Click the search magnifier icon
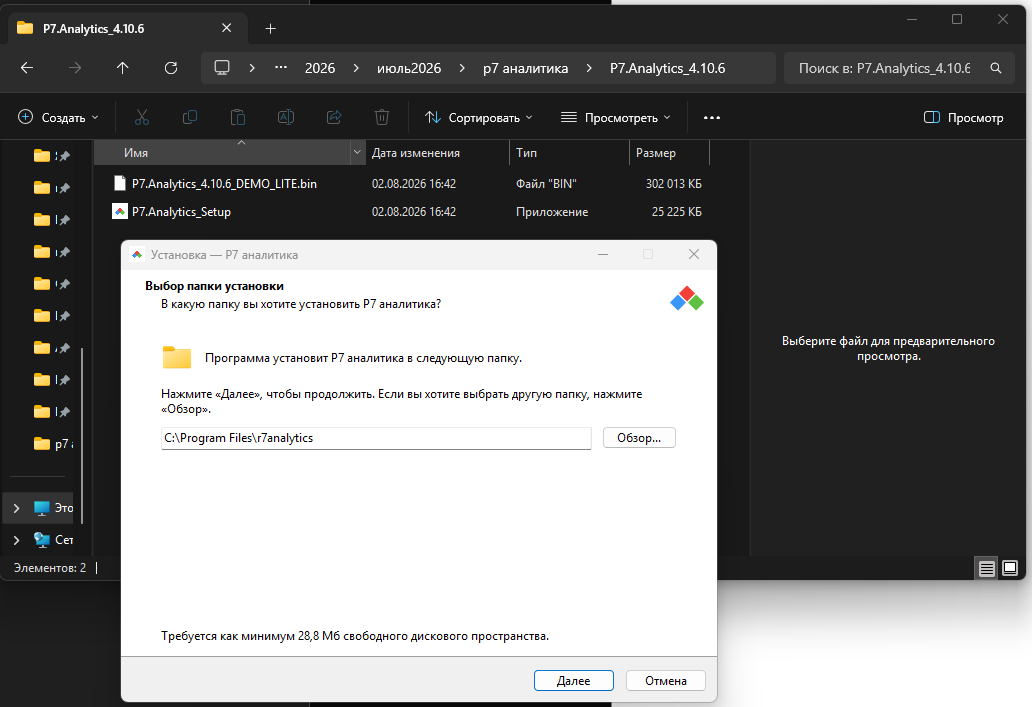The image size is (1032, 707). [996, 68]
